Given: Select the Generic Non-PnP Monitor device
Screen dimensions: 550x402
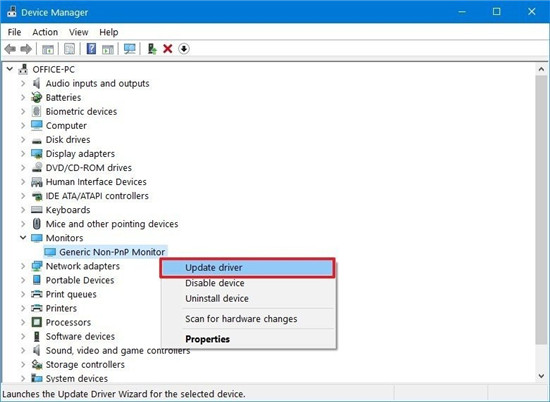Looking at the screenshot, I should 112,252.
